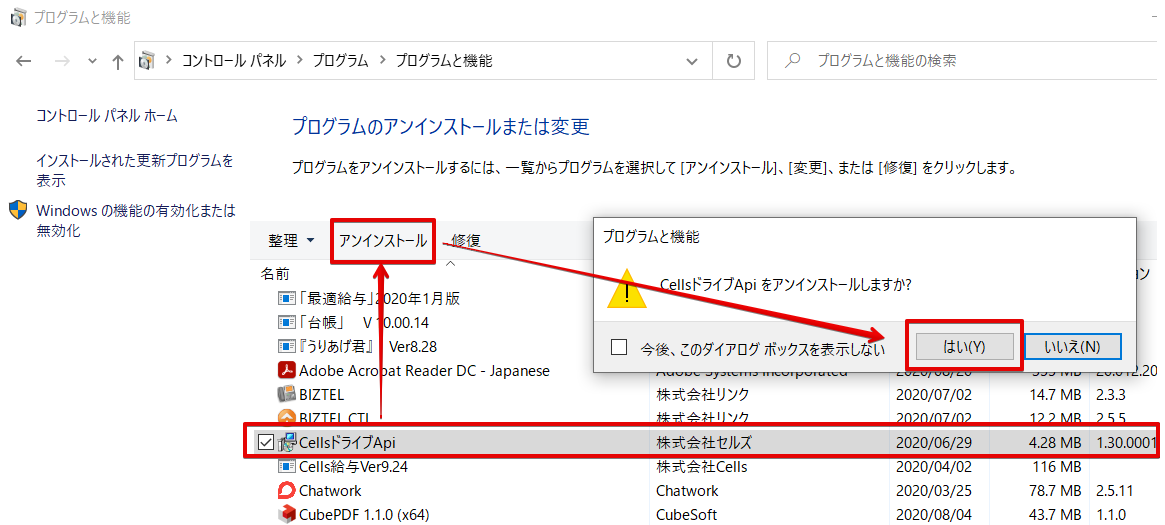The height and width of the screenshot is (525, 1165).
Task: Select the BIZTEL program icon
Action: [x=287, y=394]
